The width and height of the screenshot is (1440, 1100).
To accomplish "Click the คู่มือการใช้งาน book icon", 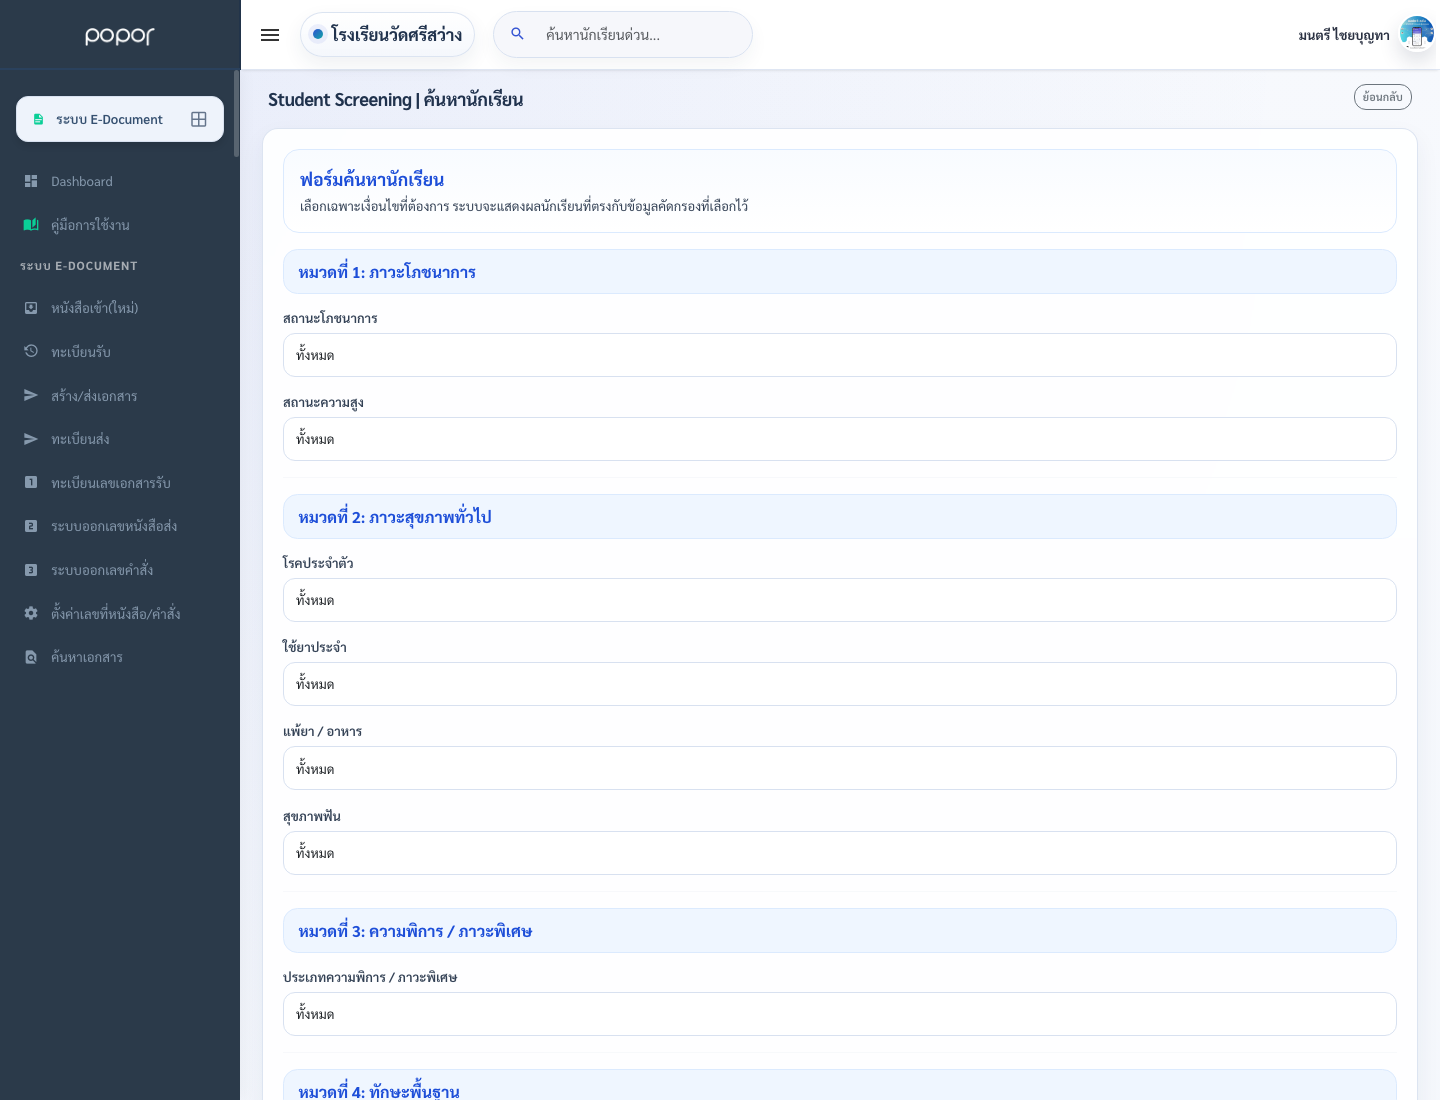I will tap(31, 225).
